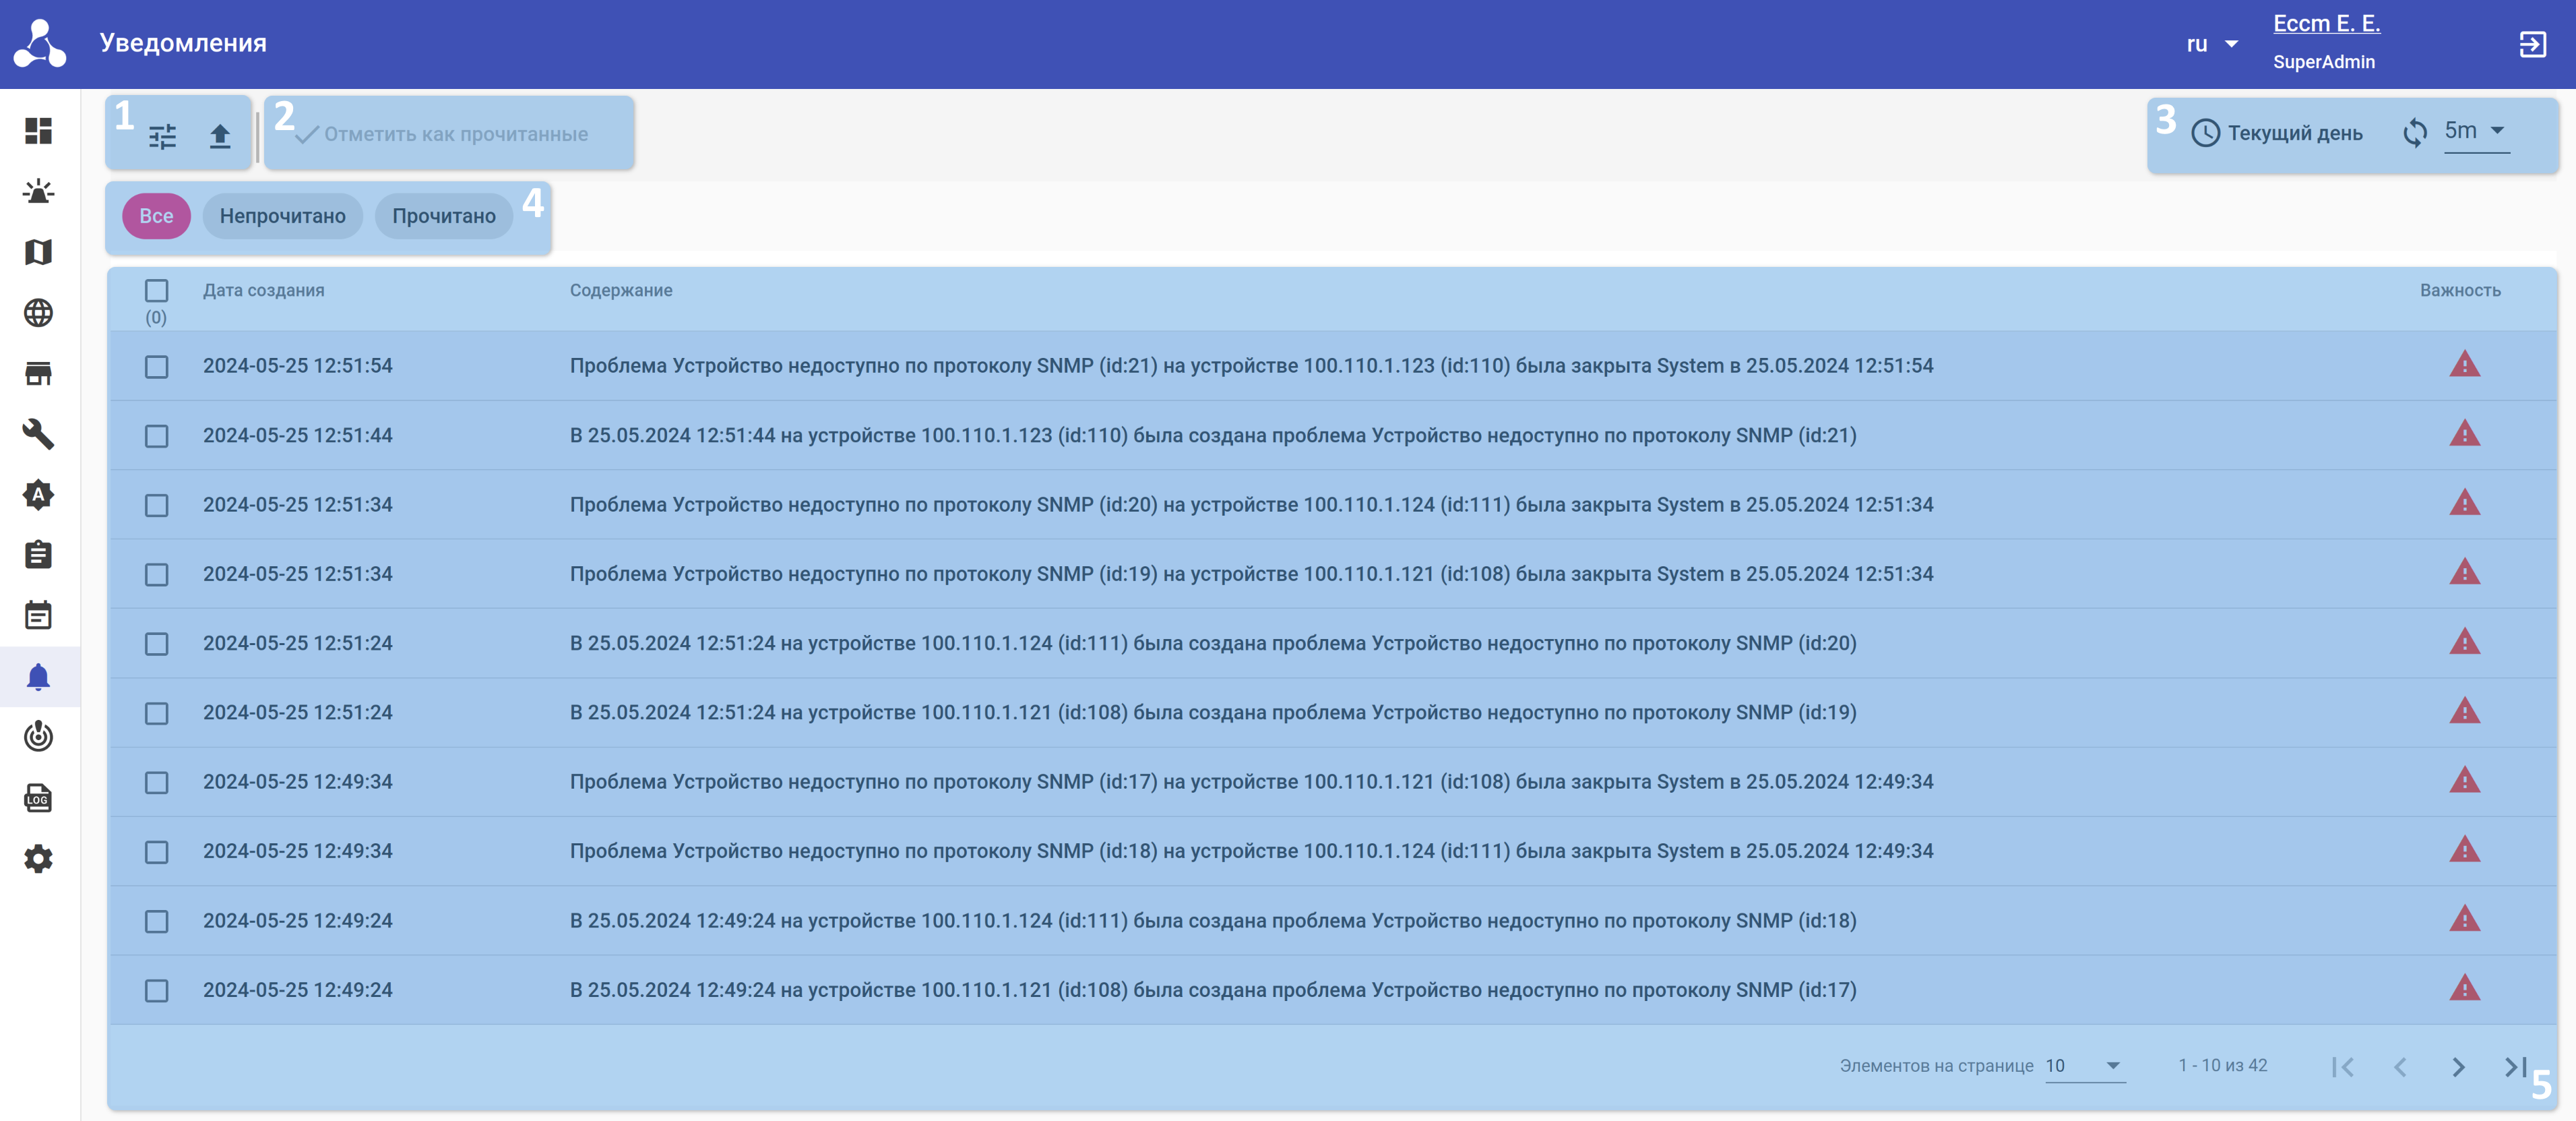Toggle the select-all checkbox in the table header

[156, 291]
